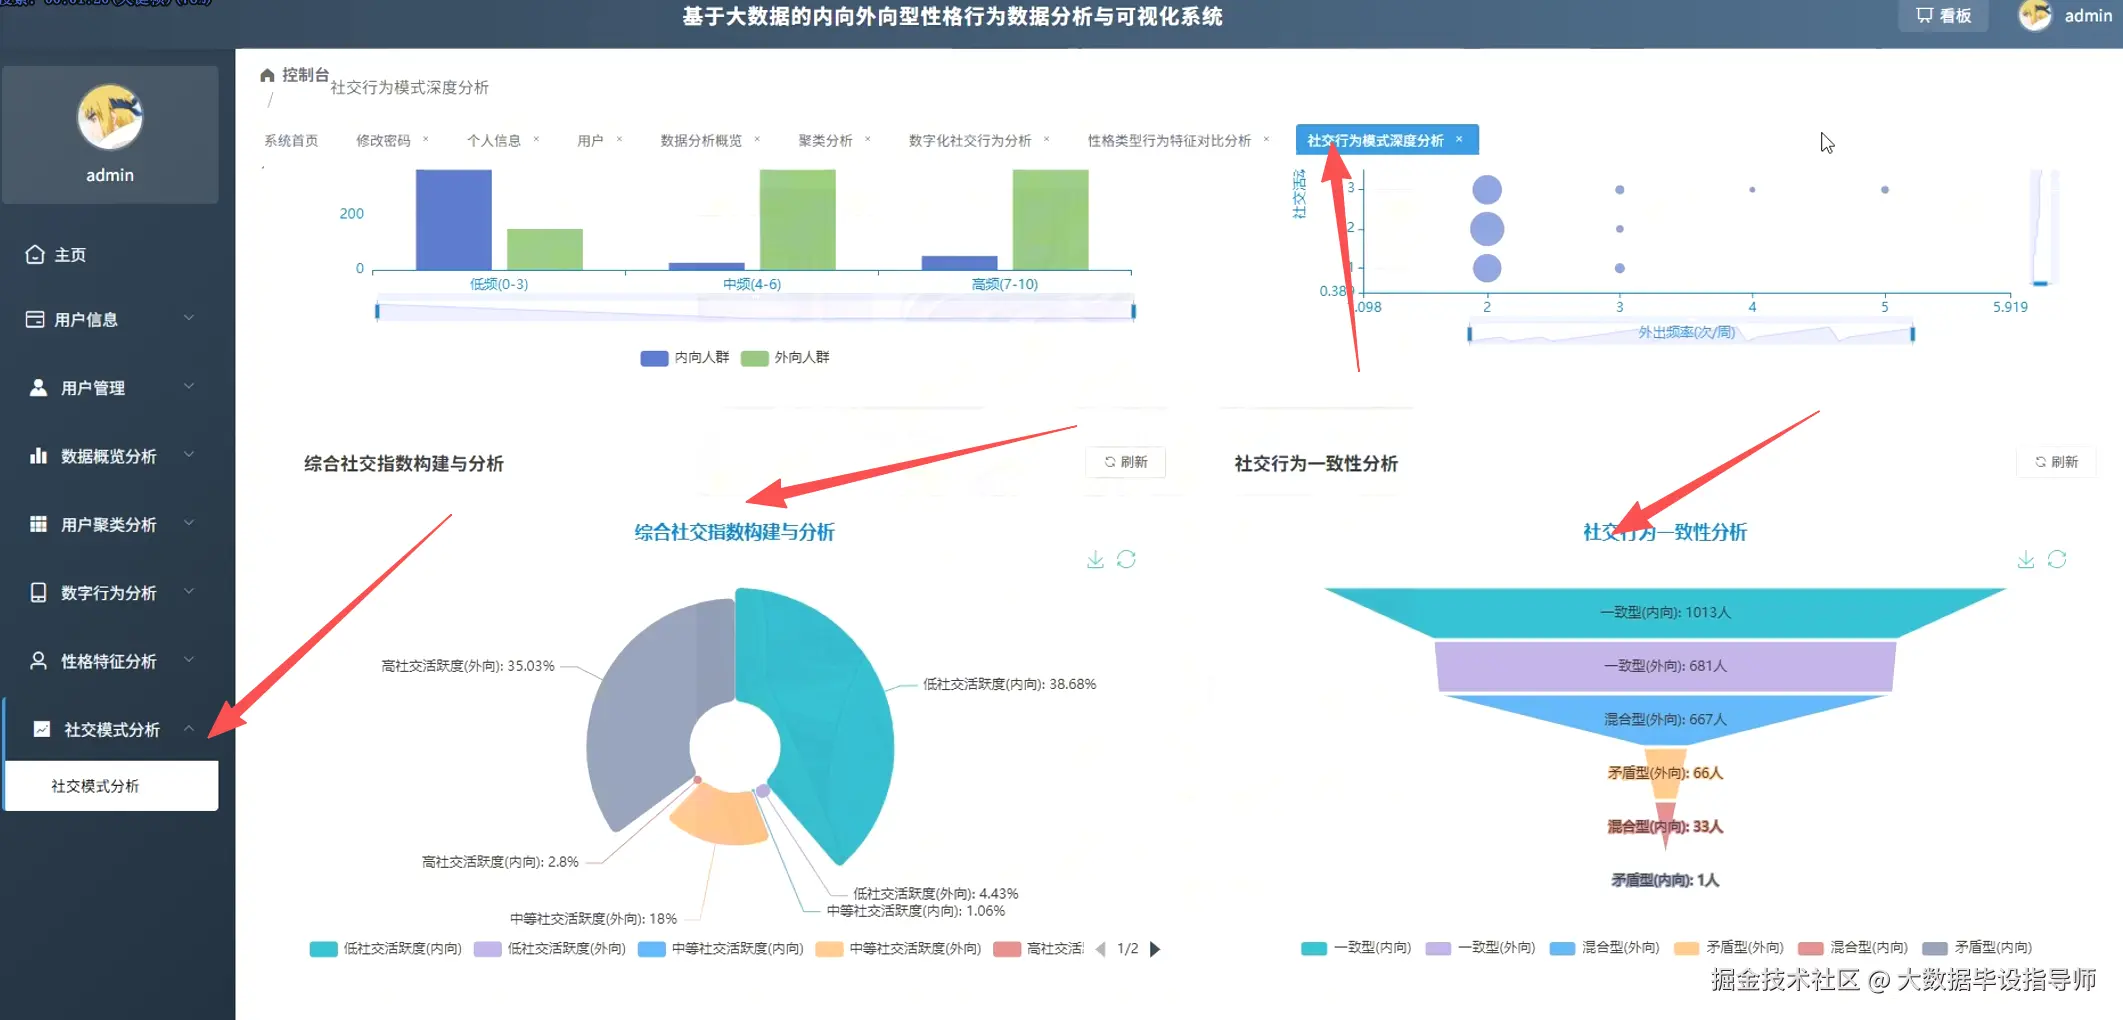Collapse the 社交模式分析 sidebar section
Screen dimensions: 2123x1020
click(x=110, y=729)
